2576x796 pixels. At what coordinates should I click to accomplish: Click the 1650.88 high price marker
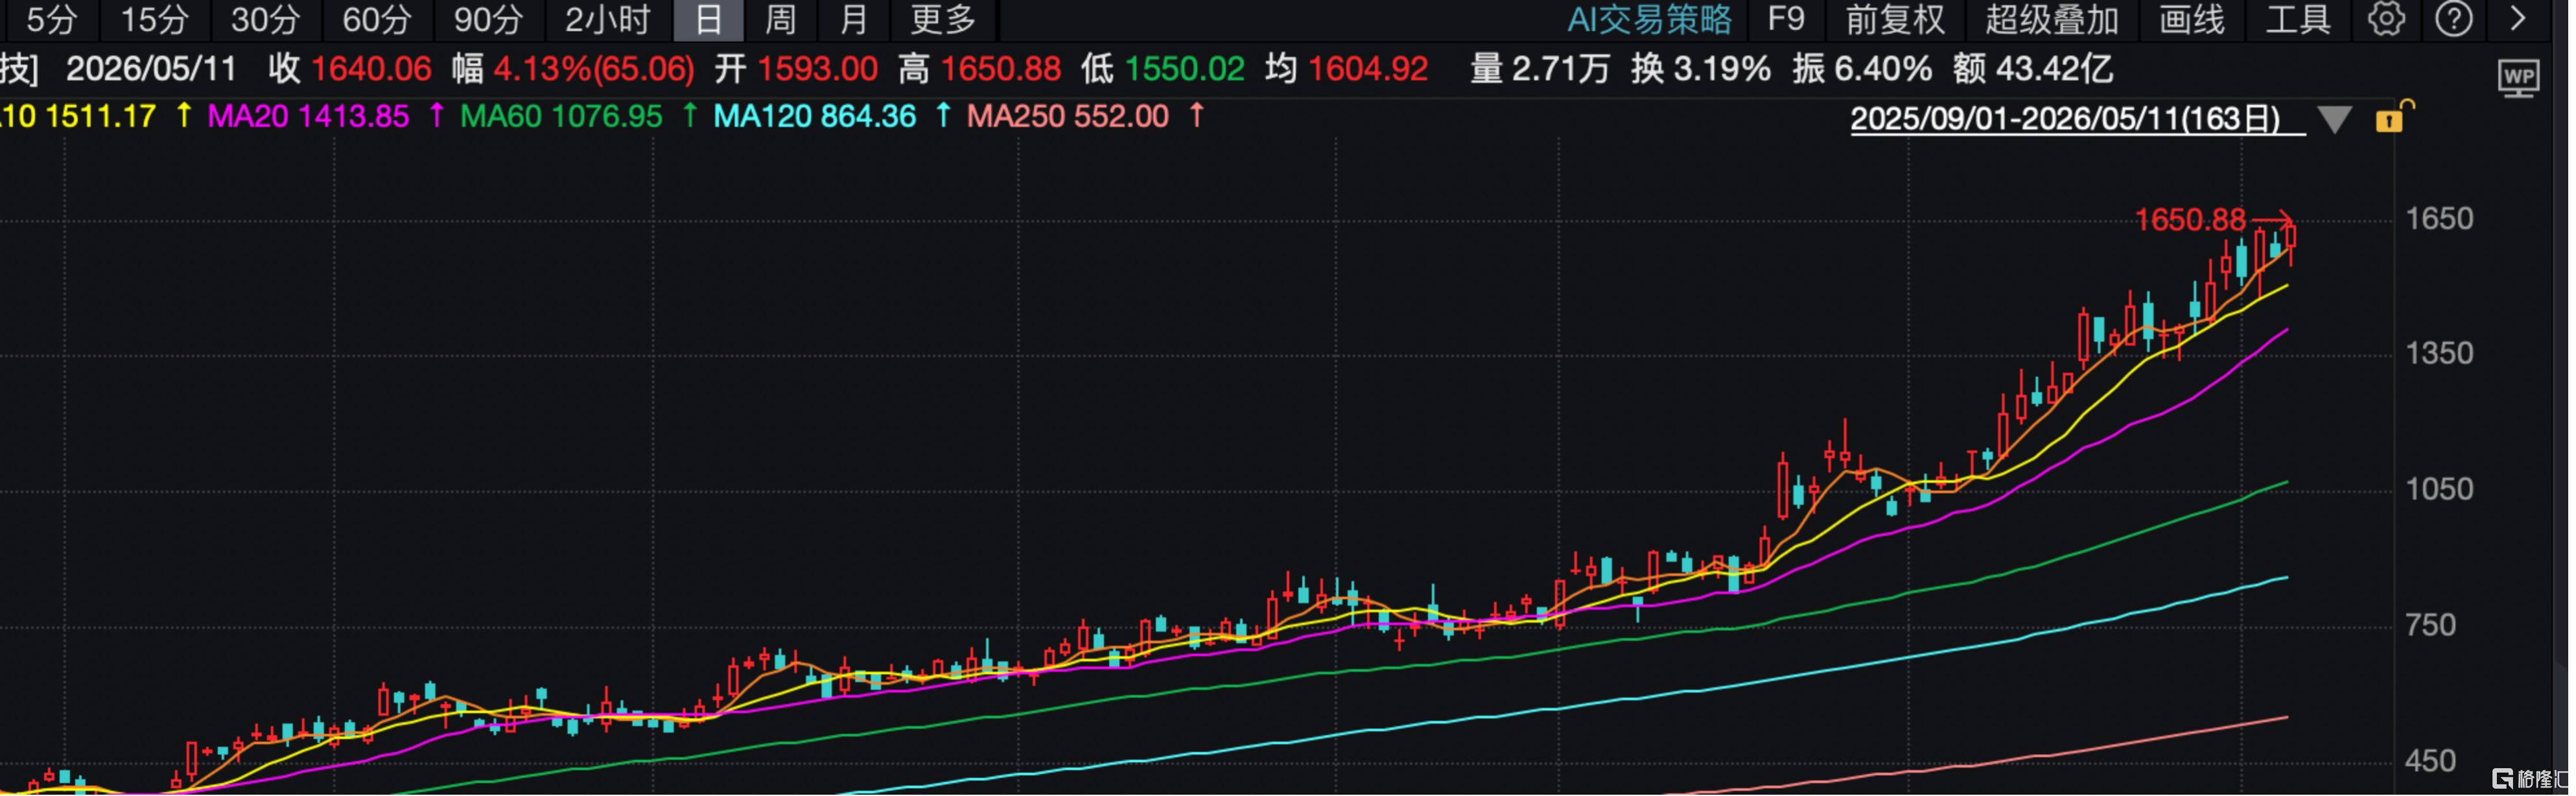2190,220
